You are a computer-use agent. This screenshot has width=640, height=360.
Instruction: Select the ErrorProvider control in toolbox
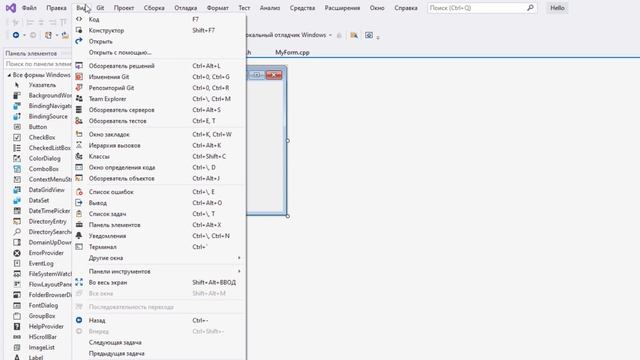[x=46, y=253]
